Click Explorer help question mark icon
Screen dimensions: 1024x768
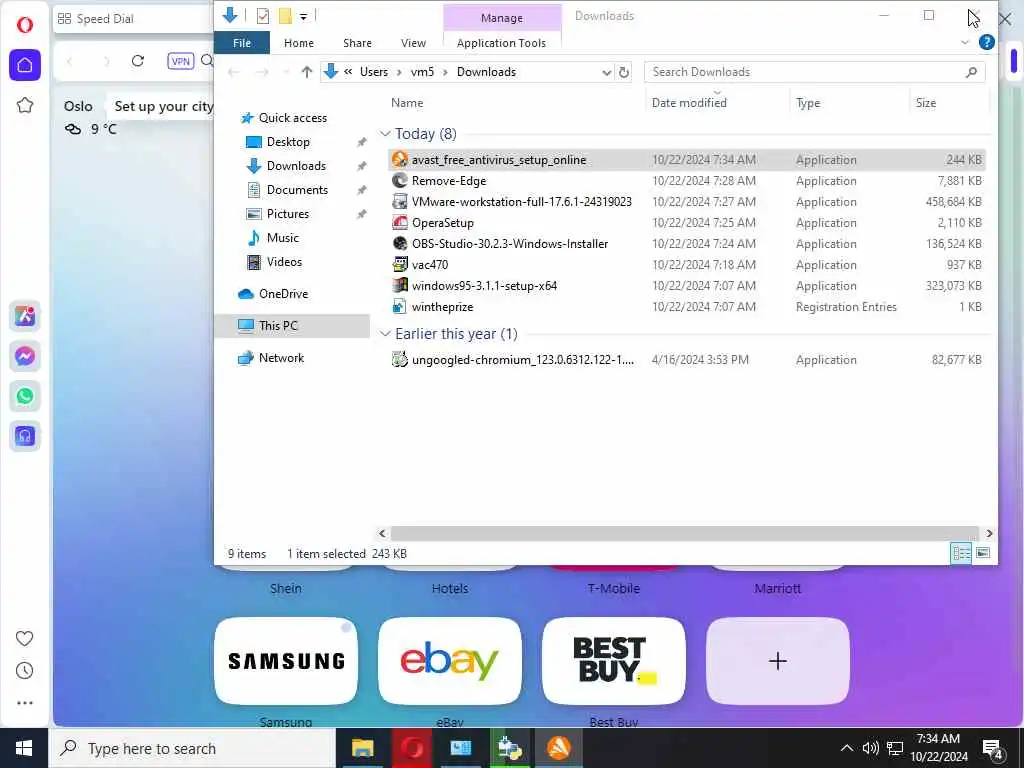click(x=986, y=42)
